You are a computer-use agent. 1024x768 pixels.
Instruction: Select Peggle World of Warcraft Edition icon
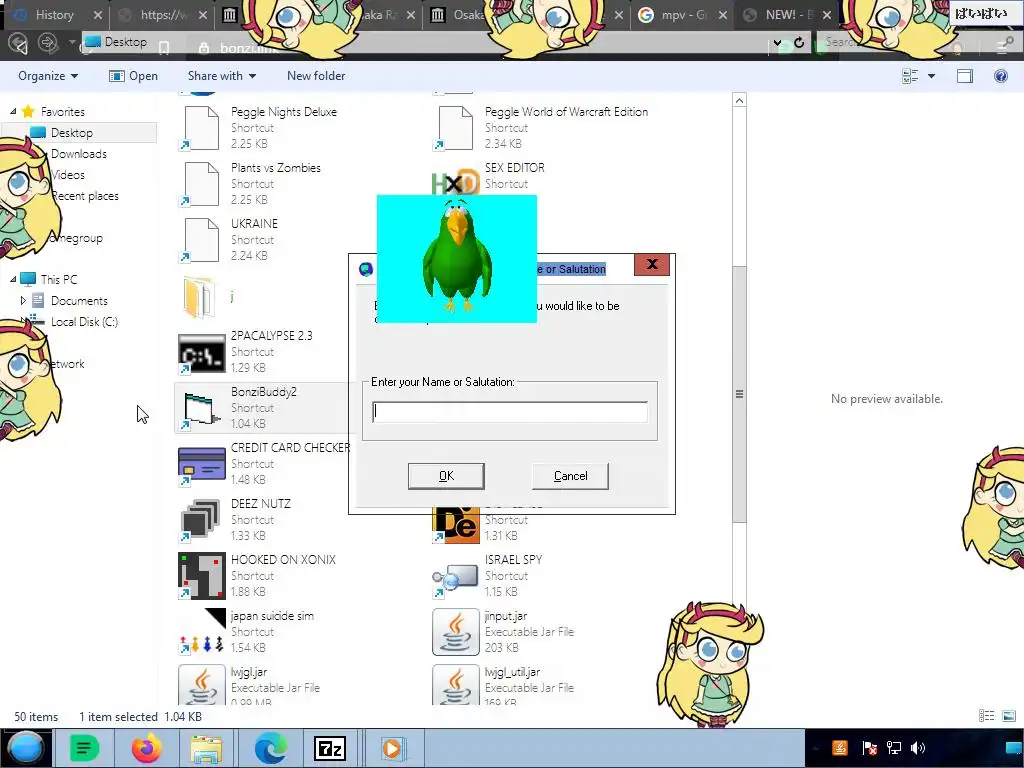(x=455, y=128)
